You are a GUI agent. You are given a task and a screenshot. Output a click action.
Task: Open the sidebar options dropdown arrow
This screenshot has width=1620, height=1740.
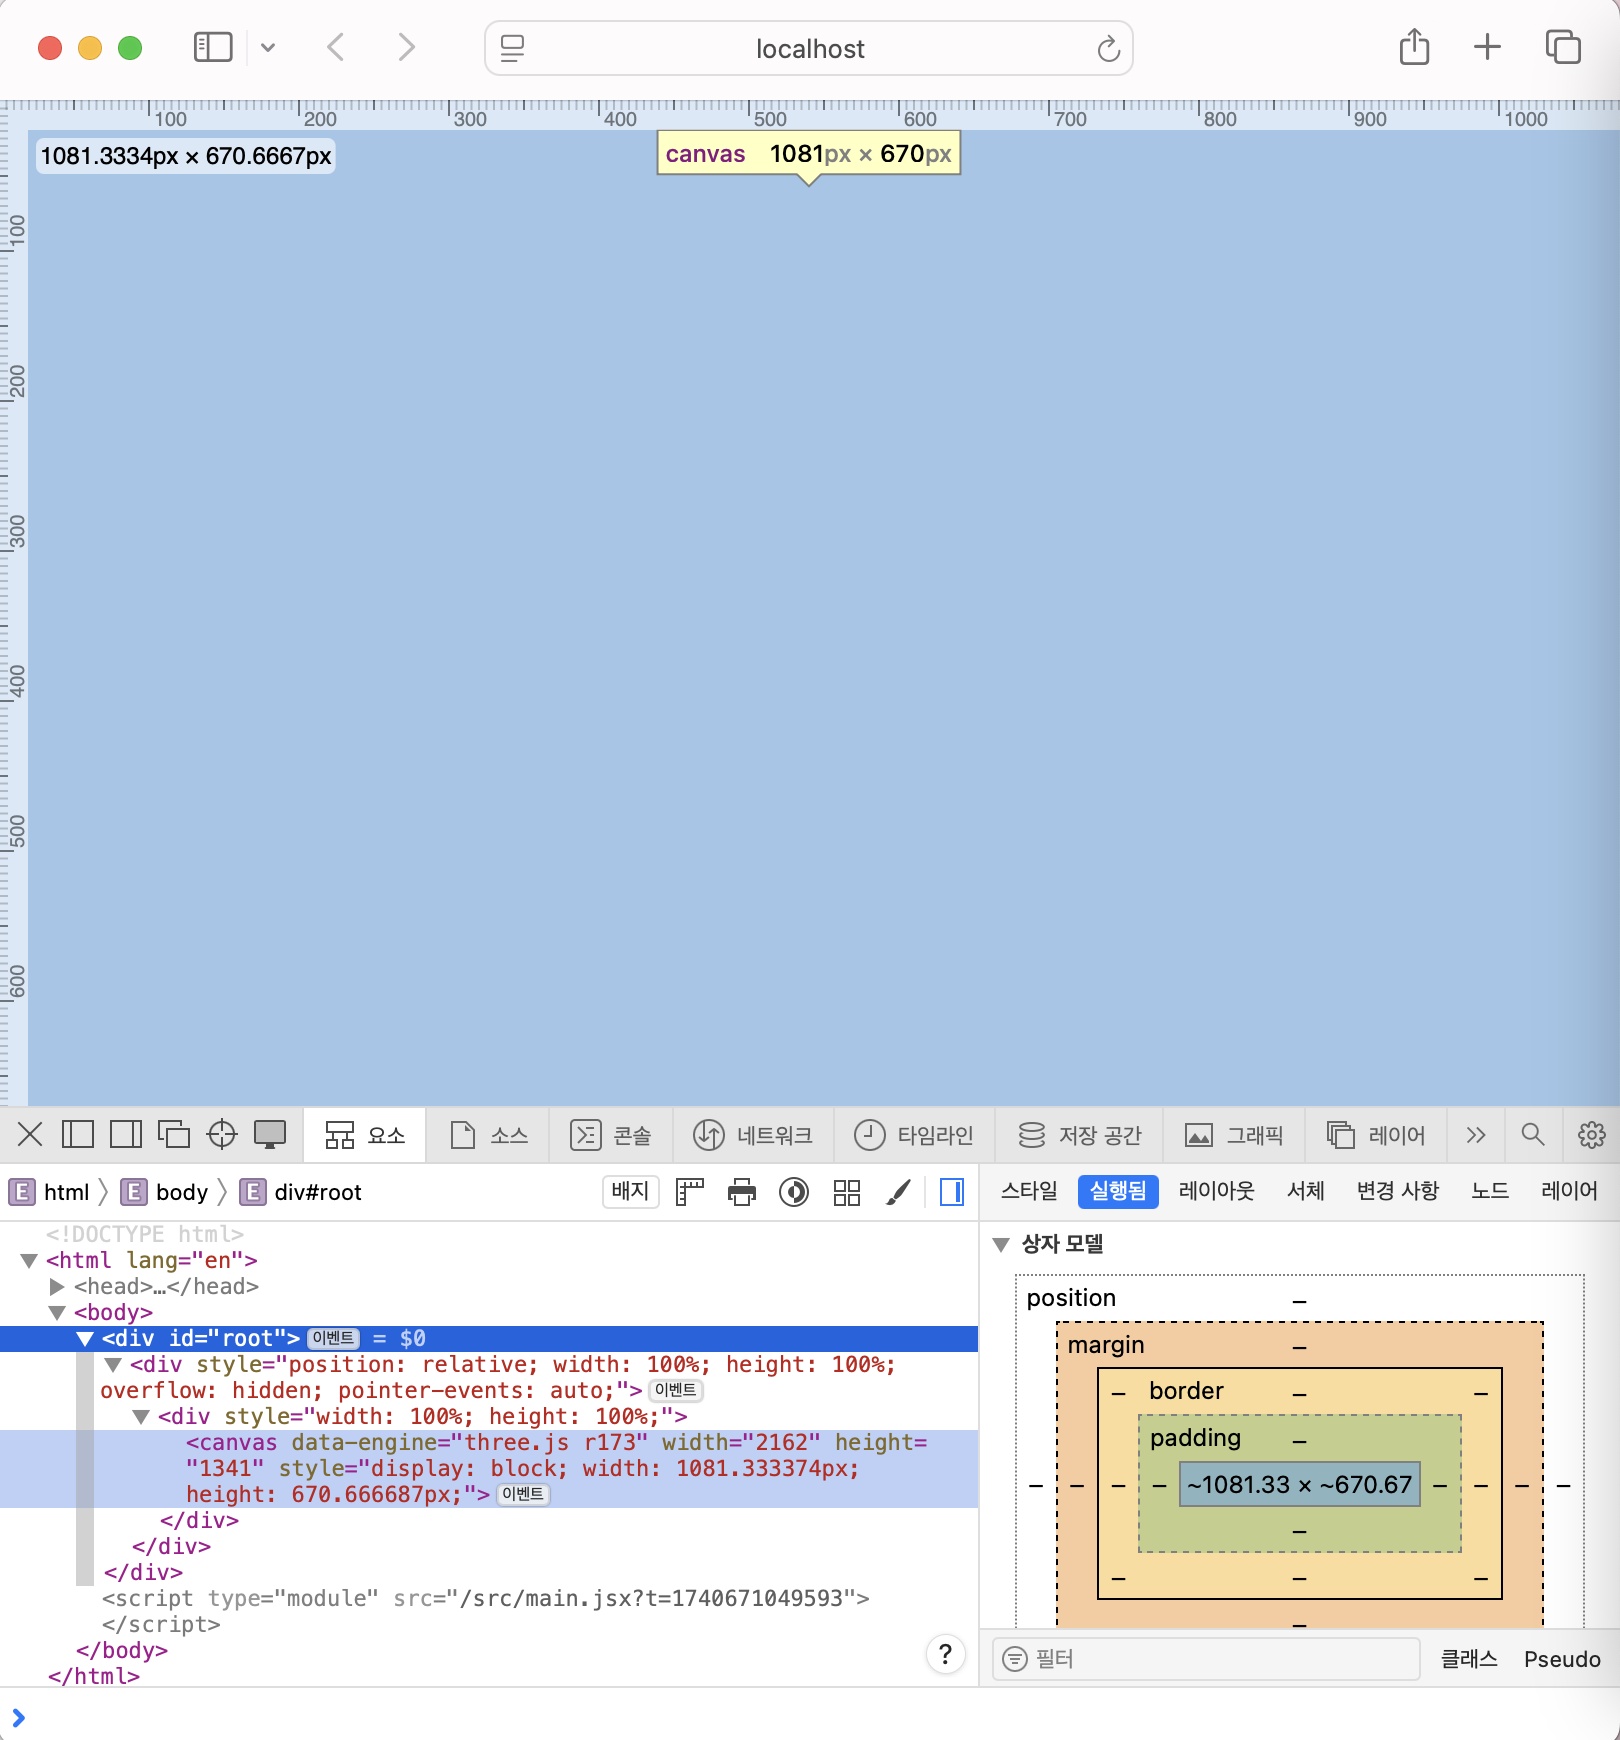pyautogui.click(x=268, y=48)
